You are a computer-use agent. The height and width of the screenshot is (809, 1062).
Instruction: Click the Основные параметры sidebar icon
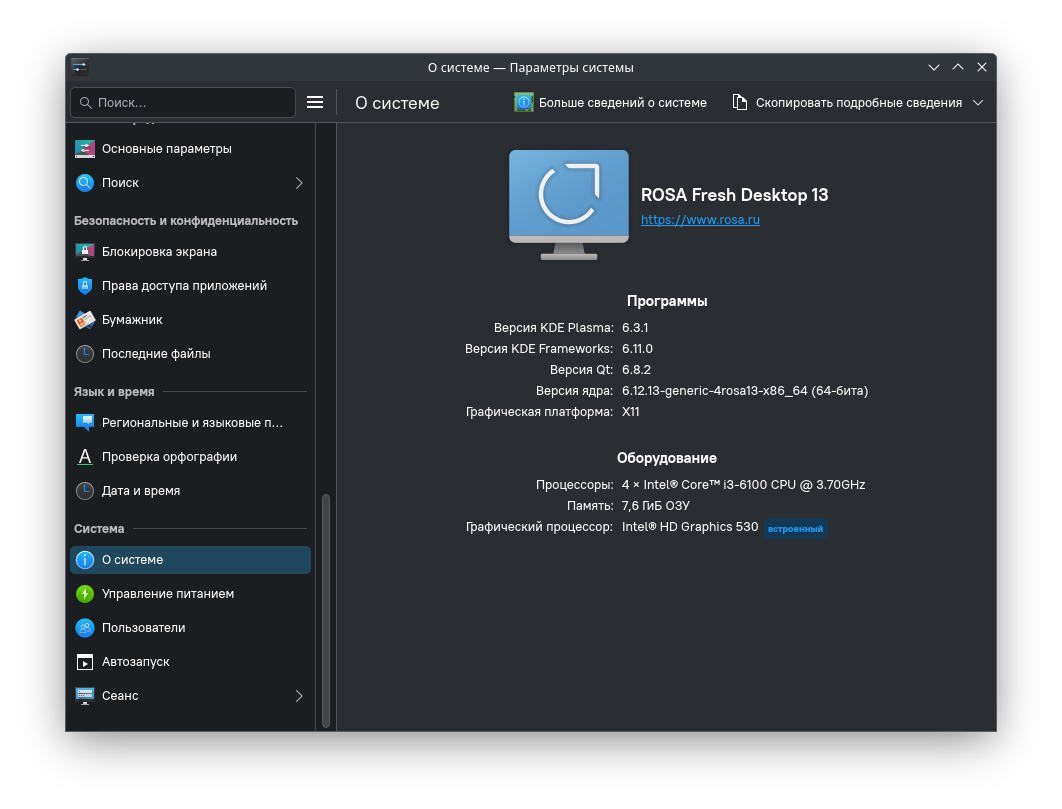85,149
